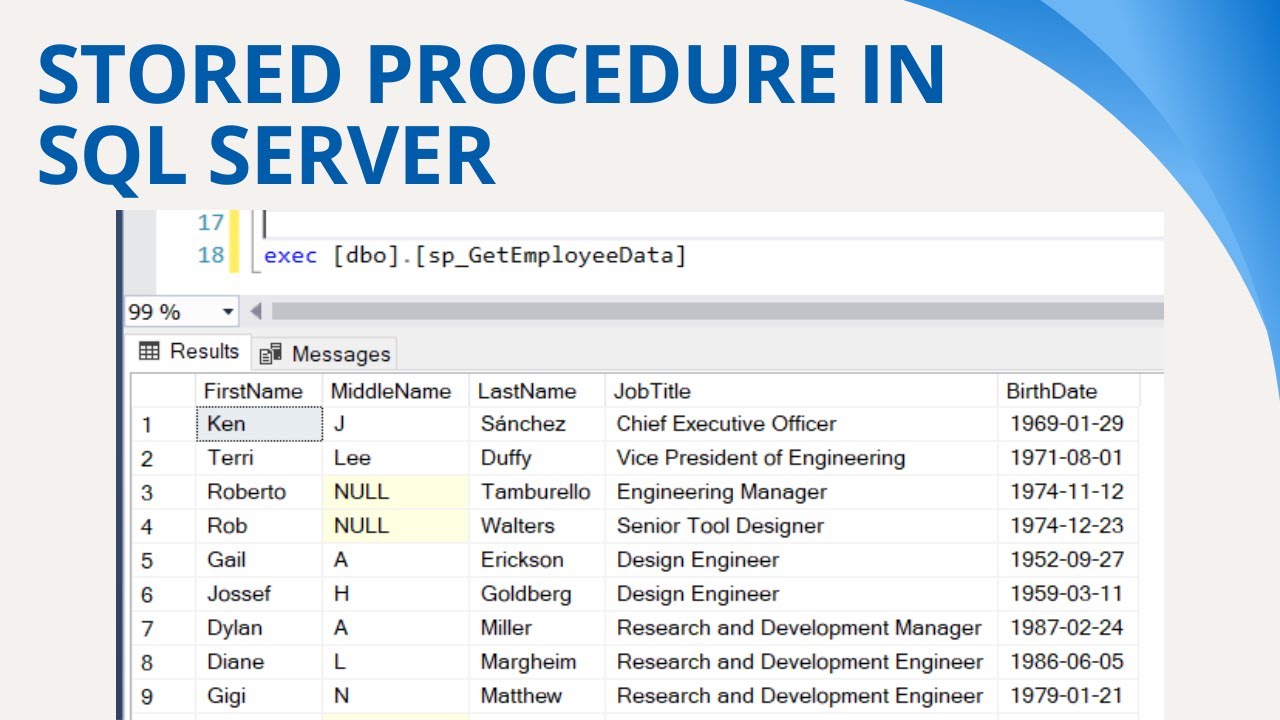The image size is (1280, 720).
Task: Select the 'Lee' middle name cell
Action: 396,458
